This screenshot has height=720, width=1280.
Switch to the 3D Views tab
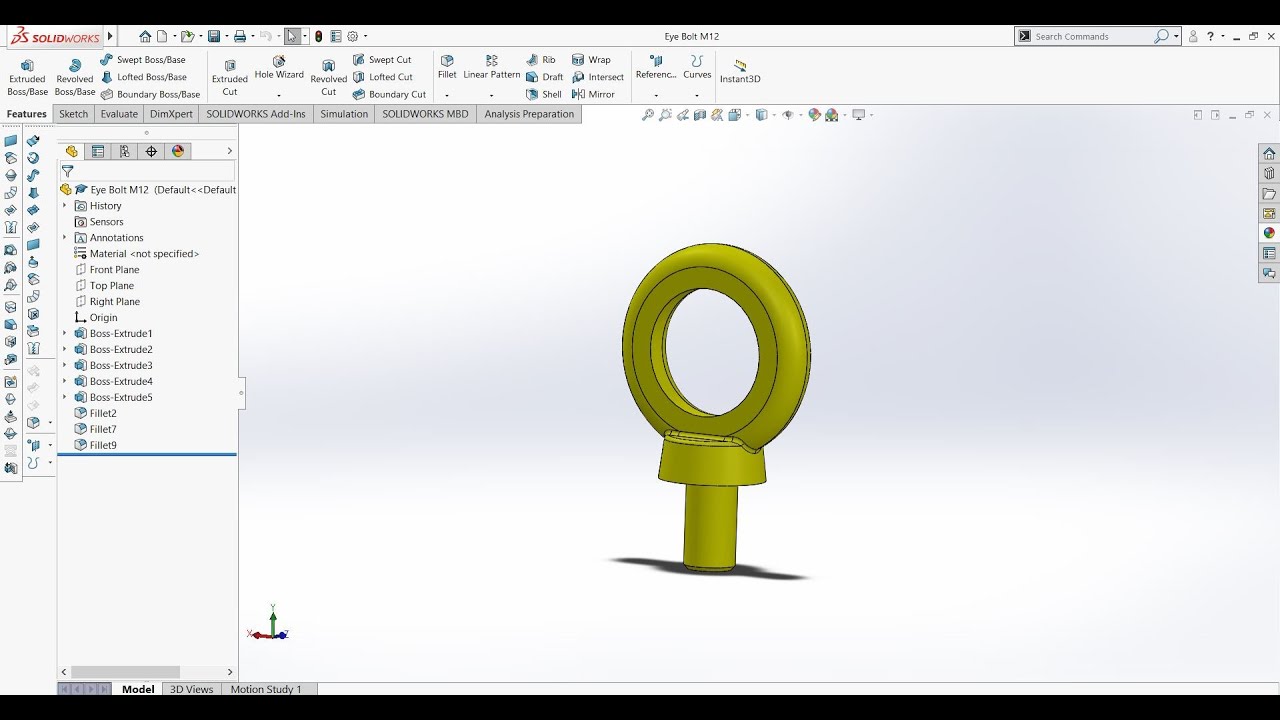(x=191, y=689)
